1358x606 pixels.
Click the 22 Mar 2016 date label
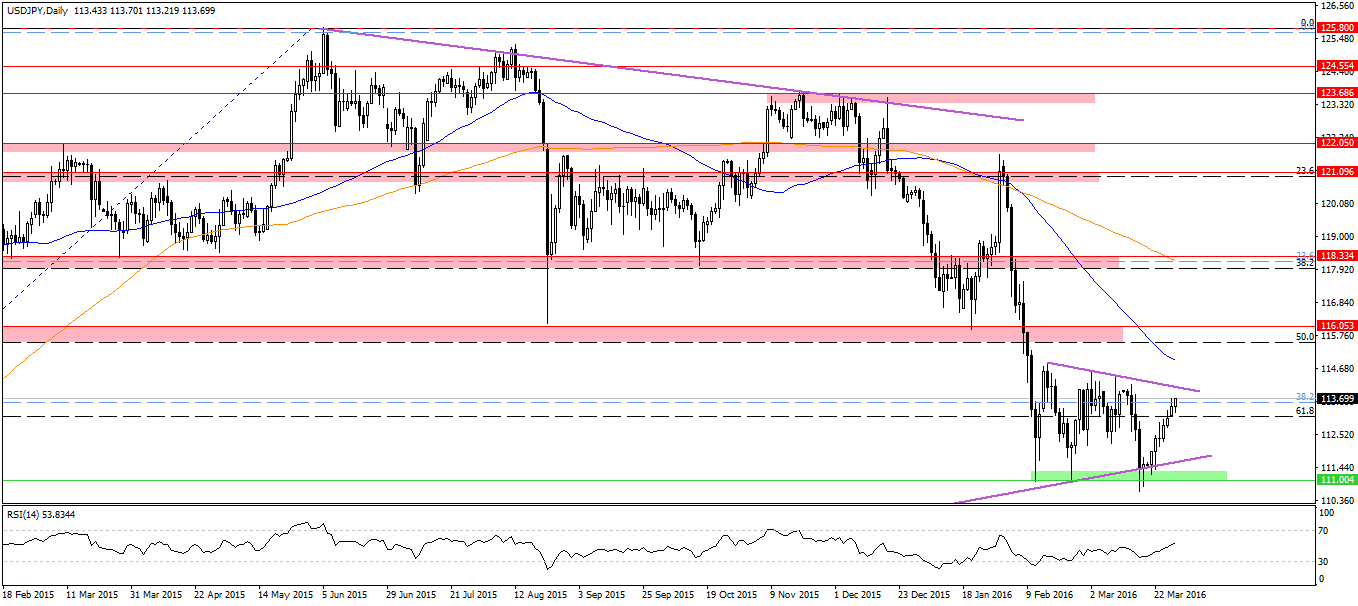click(x=1180, y=594)
